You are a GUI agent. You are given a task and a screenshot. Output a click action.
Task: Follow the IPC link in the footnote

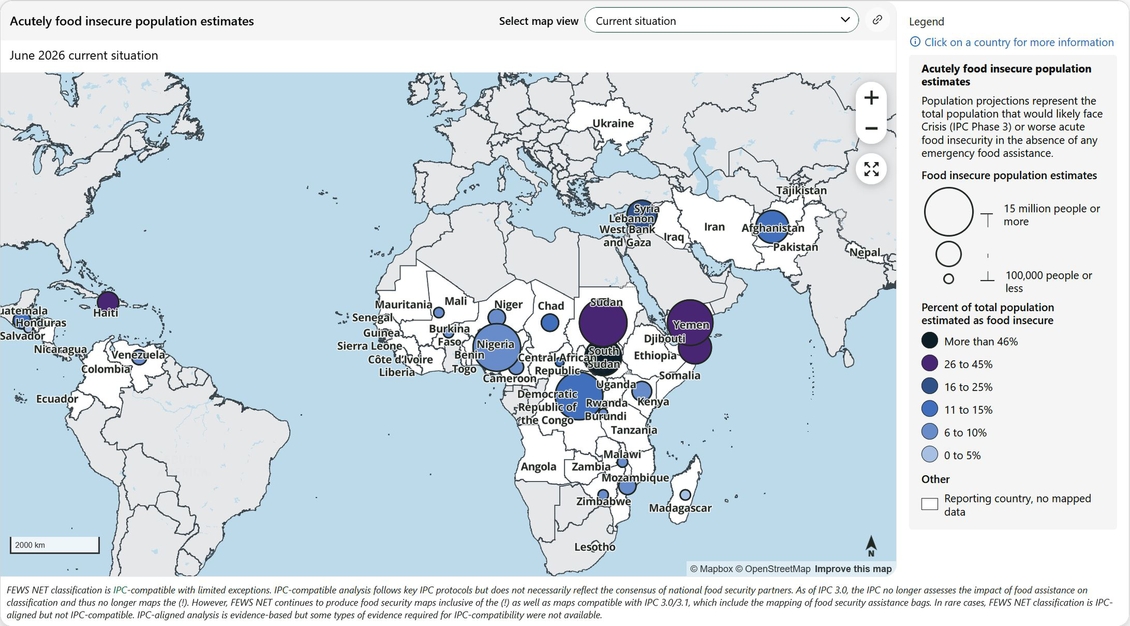point(120,590)
